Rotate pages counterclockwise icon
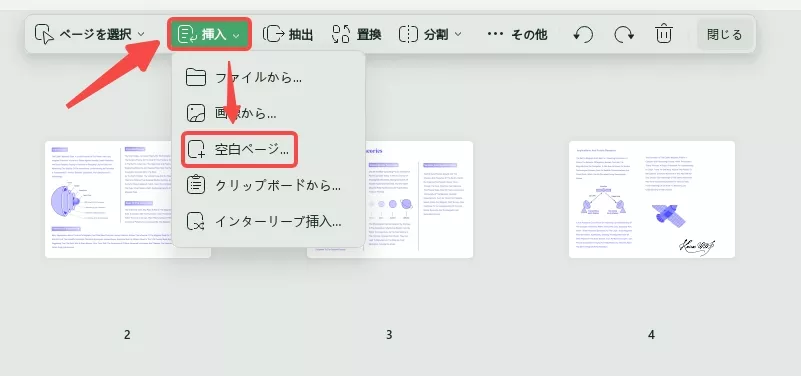 pyautogui.click(x=583, y=34)
